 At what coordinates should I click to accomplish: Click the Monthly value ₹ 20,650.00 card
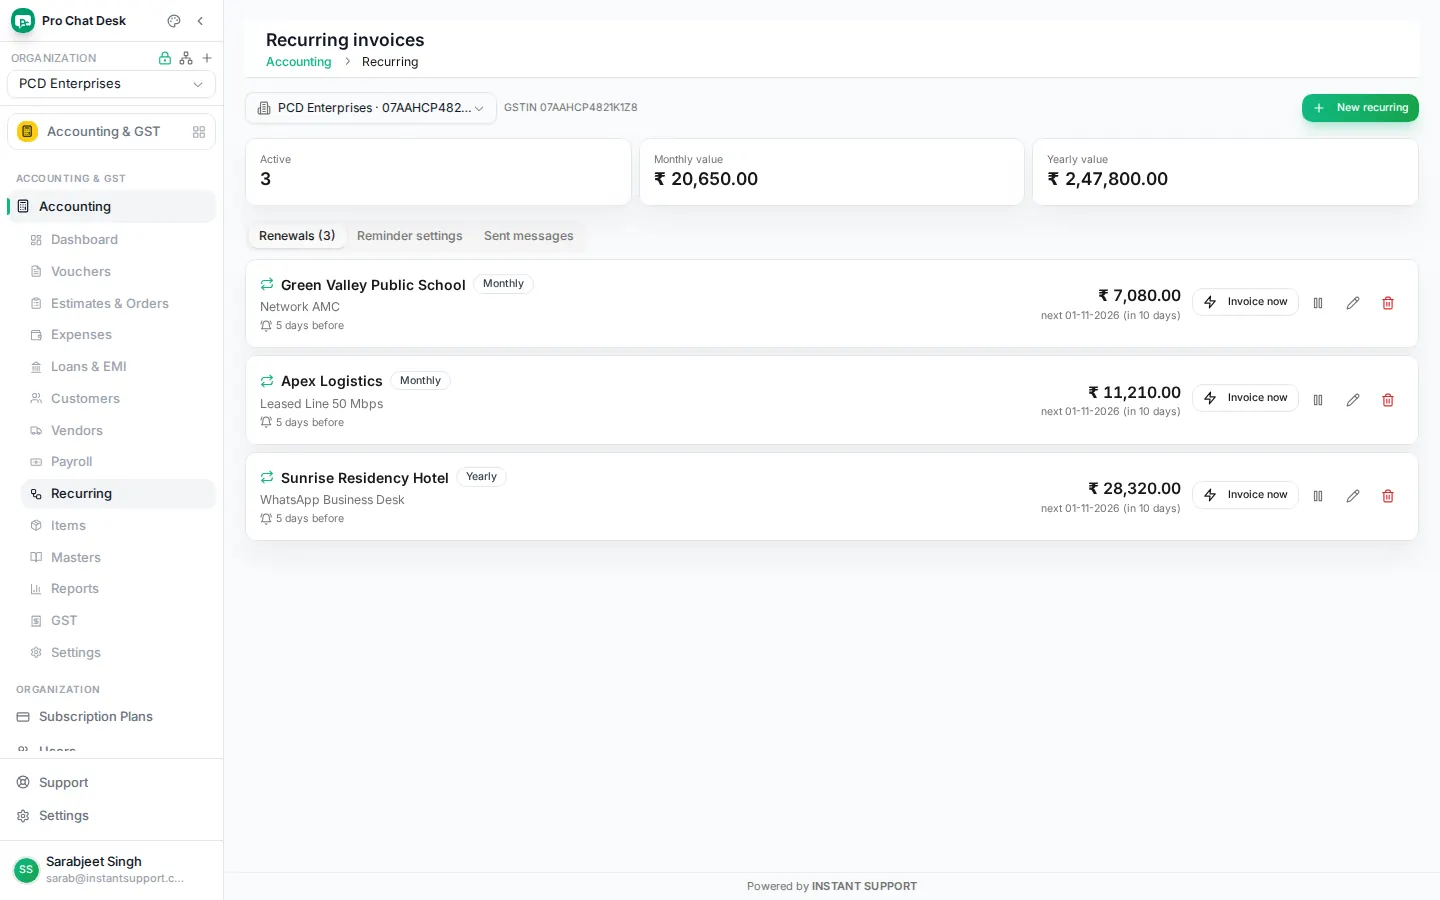coord(832,172)
